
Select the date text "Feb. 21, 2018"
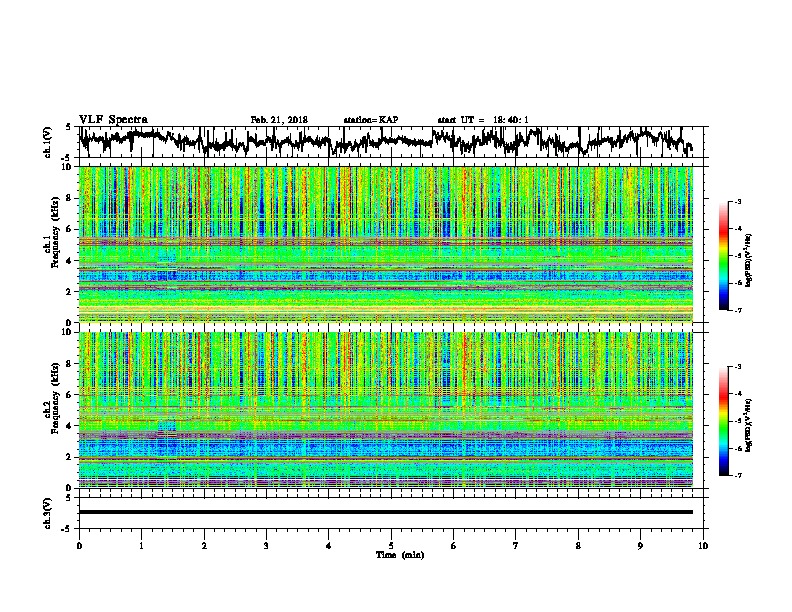tap(279, 120)
